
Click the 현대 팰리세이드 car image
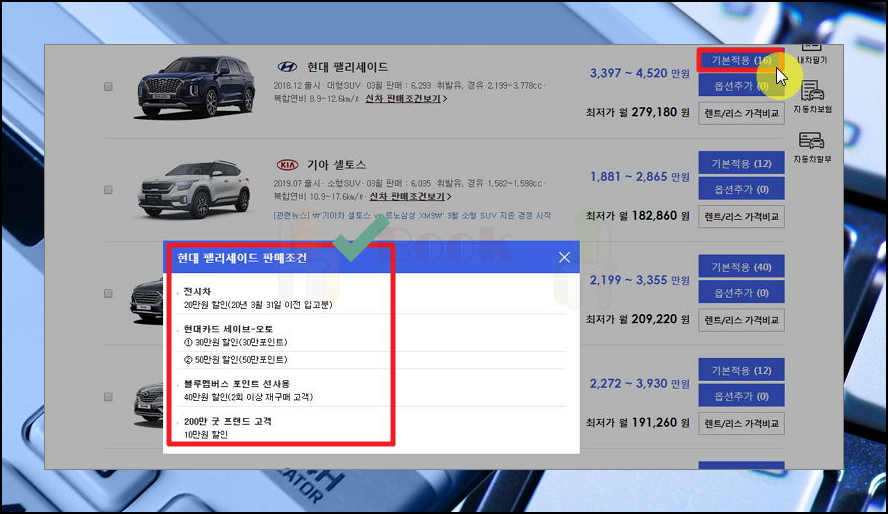pos(195,87)
